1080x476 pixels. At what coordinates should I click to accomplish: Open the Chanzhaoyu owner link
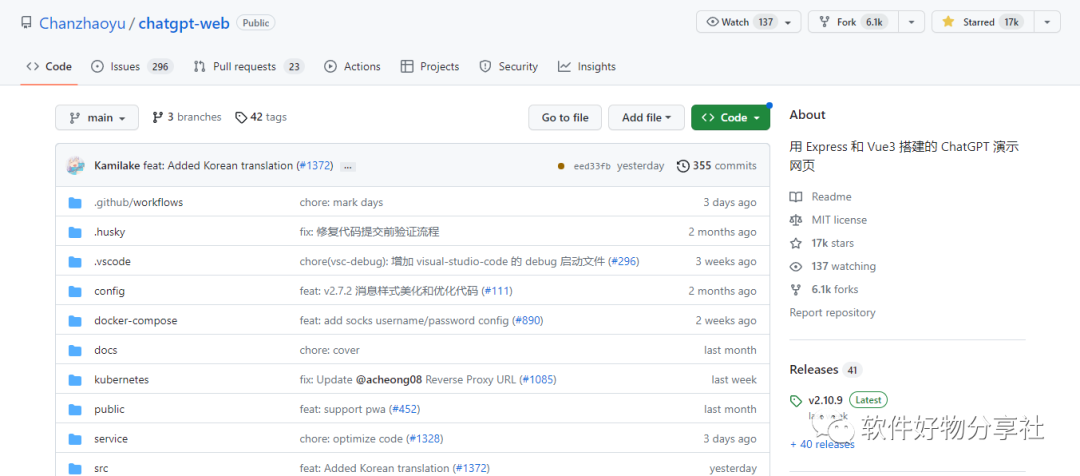coord(82,23)
